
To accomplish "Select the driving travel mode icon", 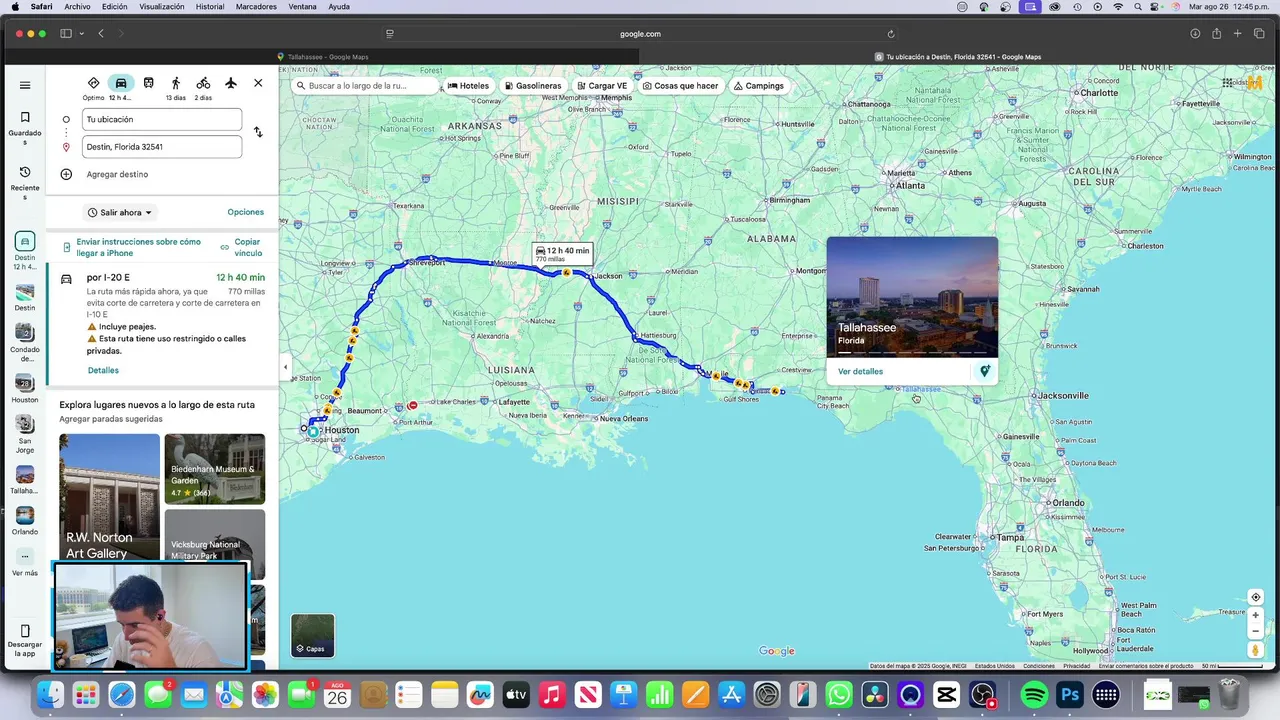I will click(121, 83).
